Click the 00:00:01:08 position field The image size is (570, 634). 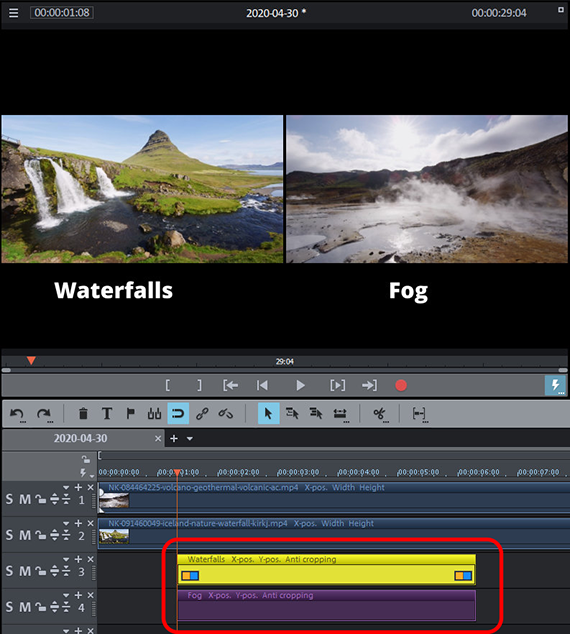62,13
